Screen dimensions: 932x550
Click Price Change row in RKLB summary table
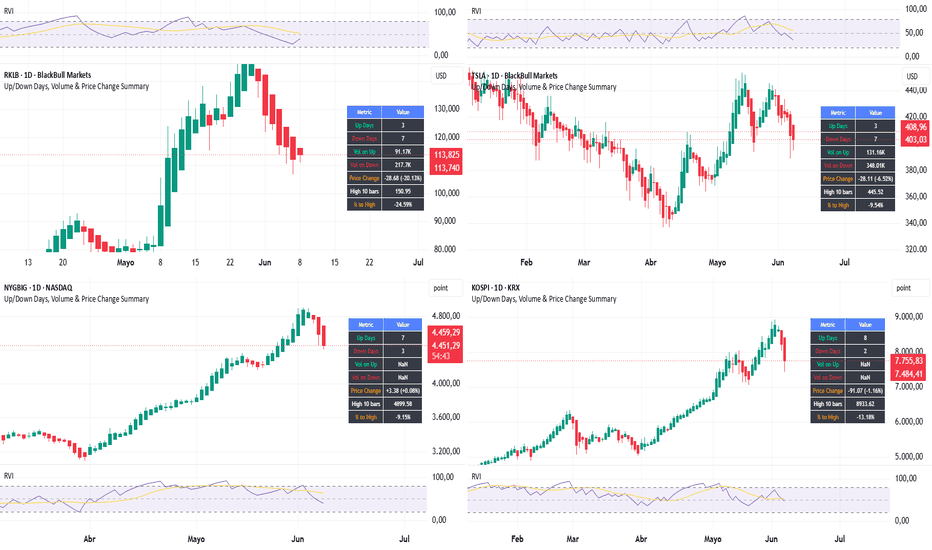[385, 178]
